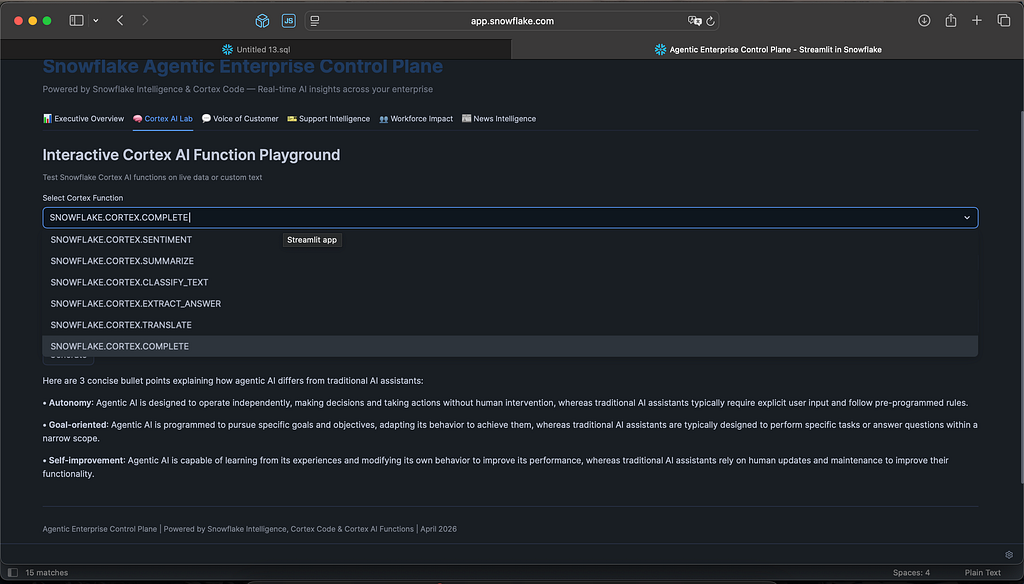Click the Select Cortex Function combo box
Image resolution: width=1024 pixels, height=584 pixels.
click(510, 218)
